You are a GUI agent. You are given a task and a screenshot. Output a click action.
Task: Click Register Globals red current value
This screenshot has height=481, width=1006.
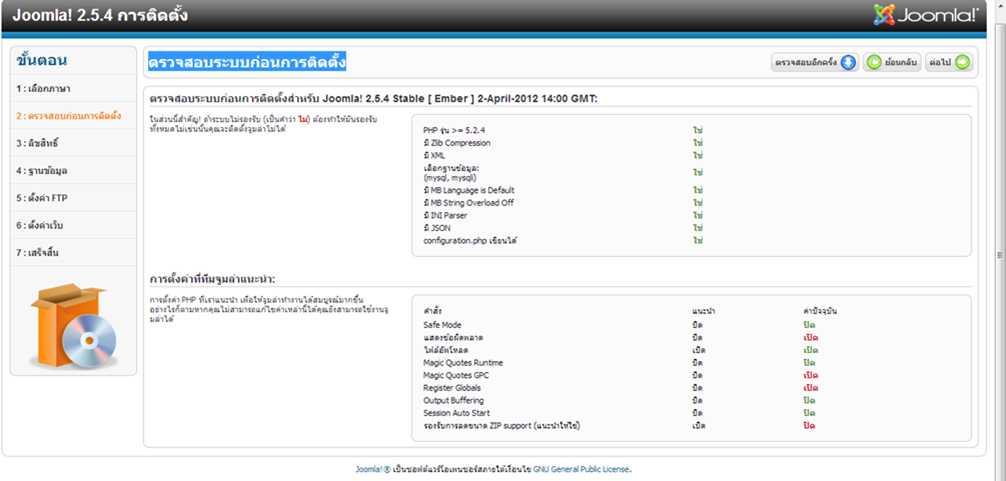click(811, 388)
